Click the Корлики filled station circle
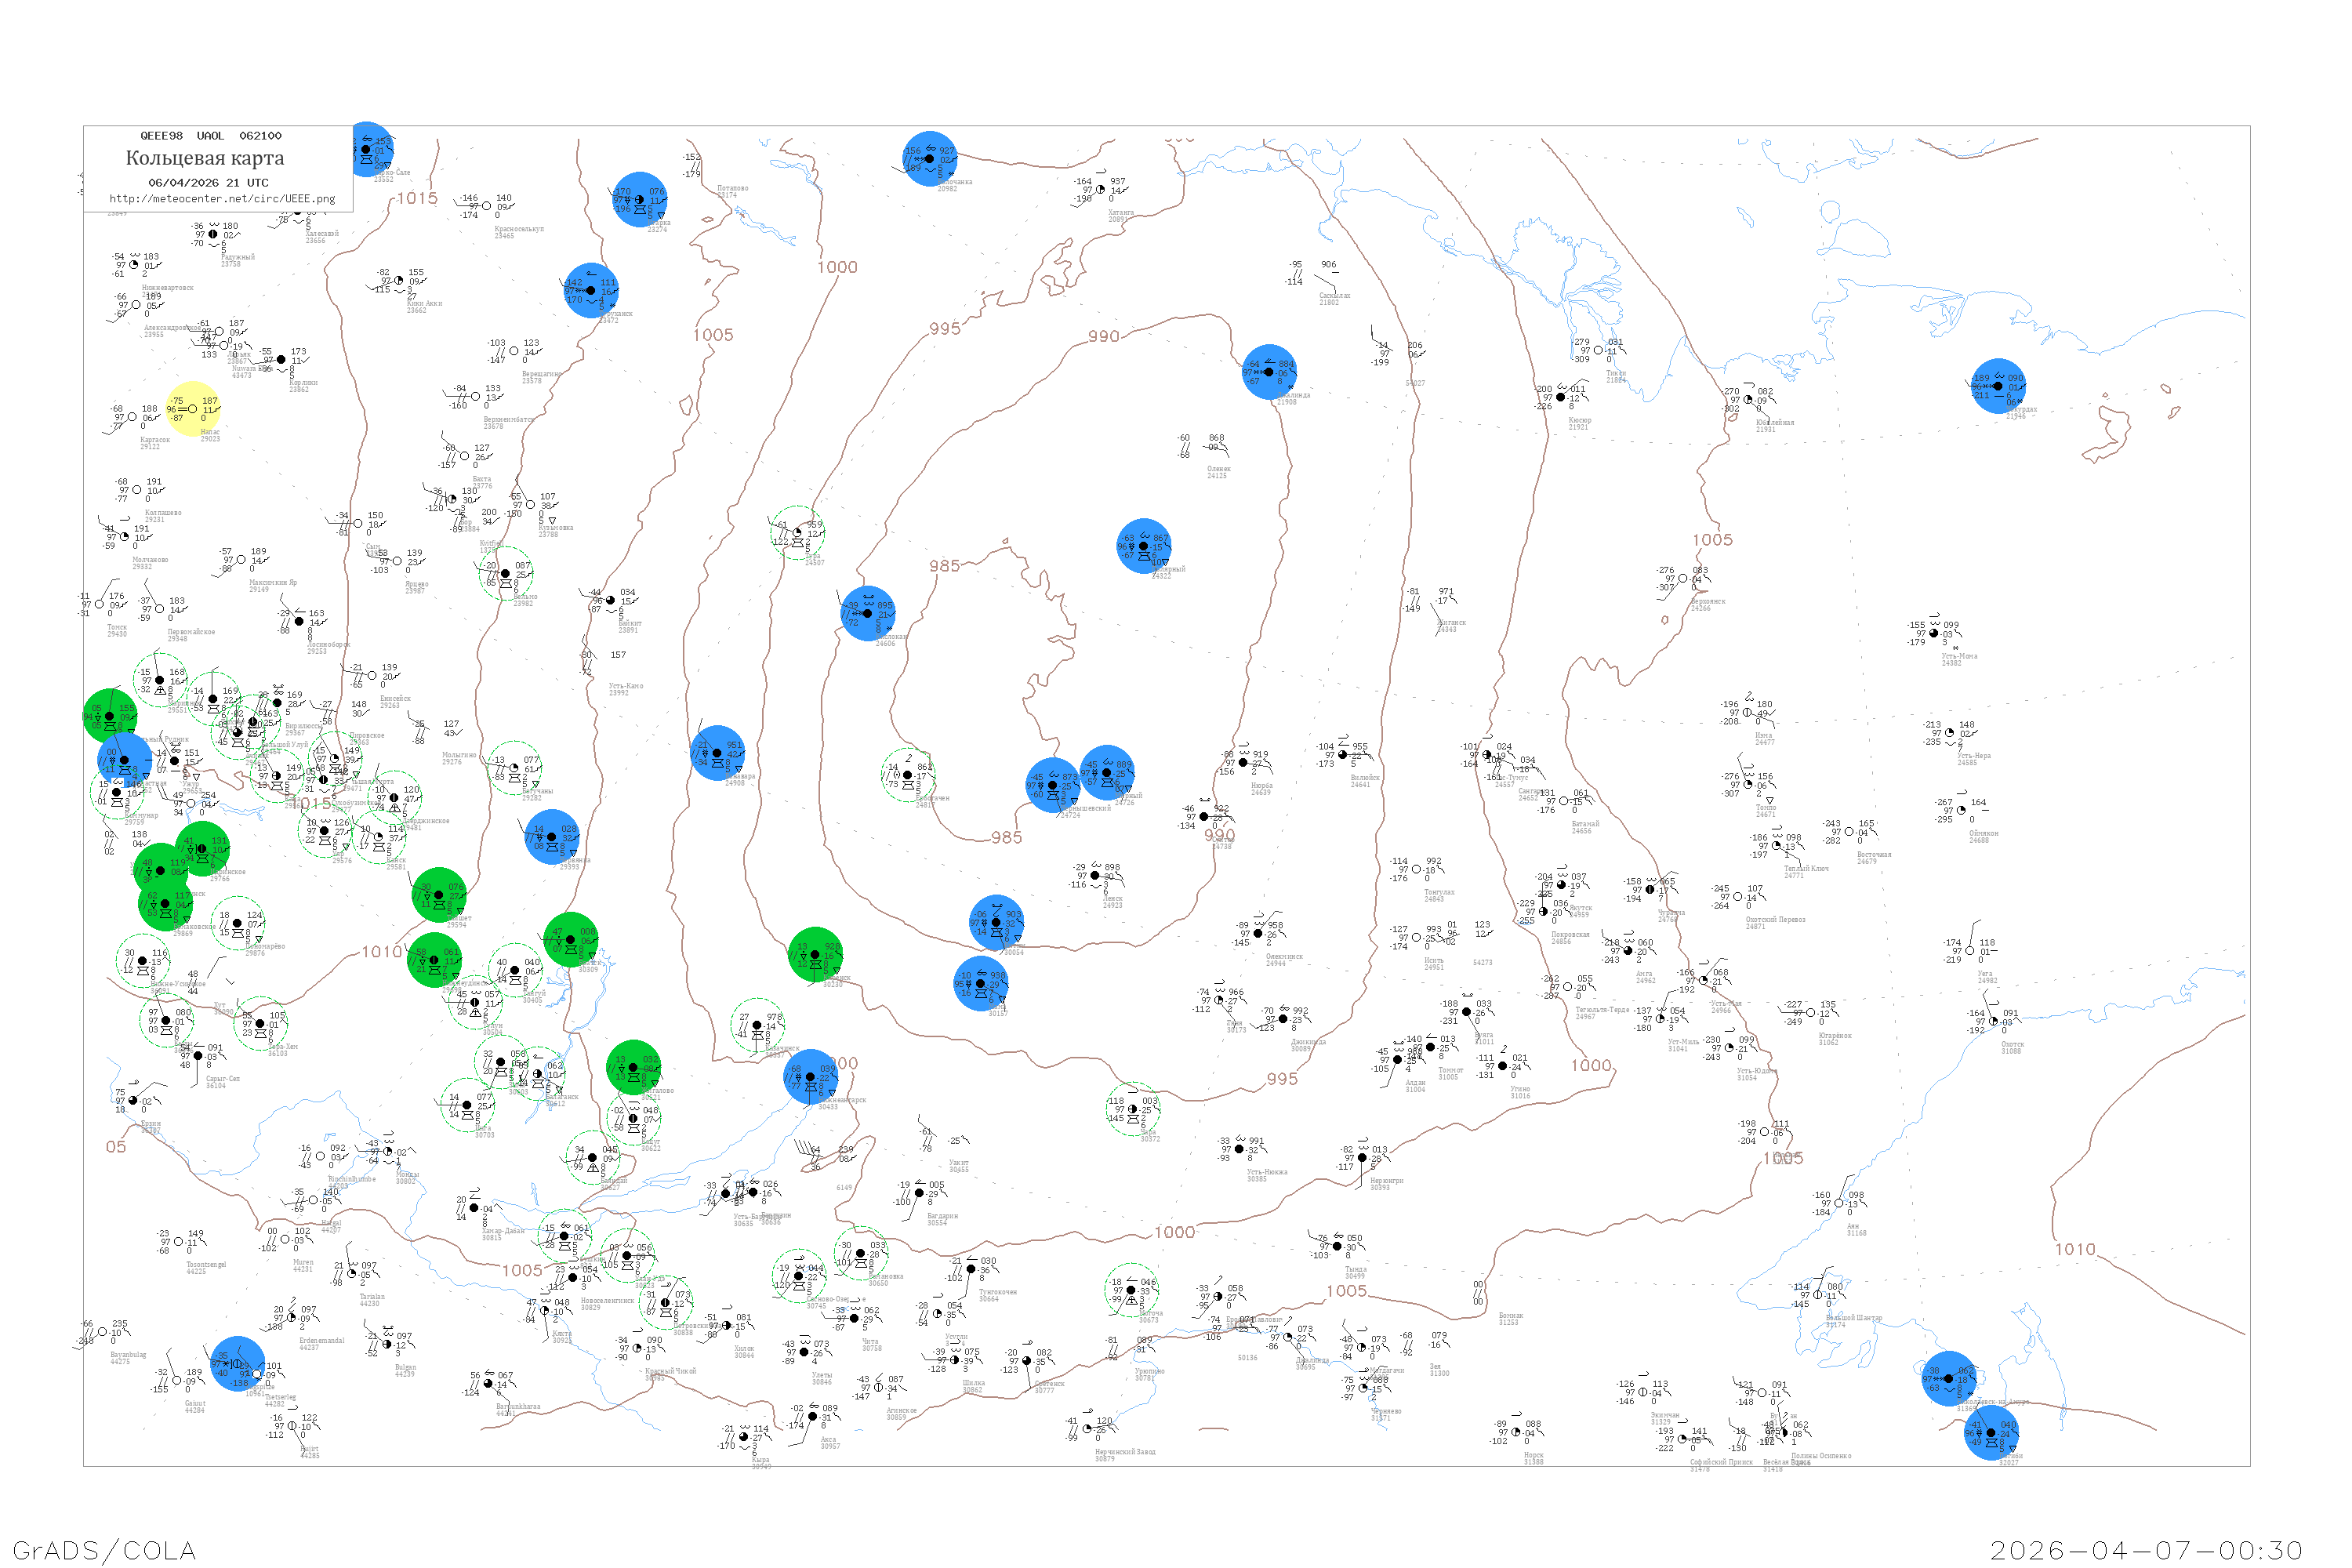This screenshot has height=1568, width=2352. (281, 360)
